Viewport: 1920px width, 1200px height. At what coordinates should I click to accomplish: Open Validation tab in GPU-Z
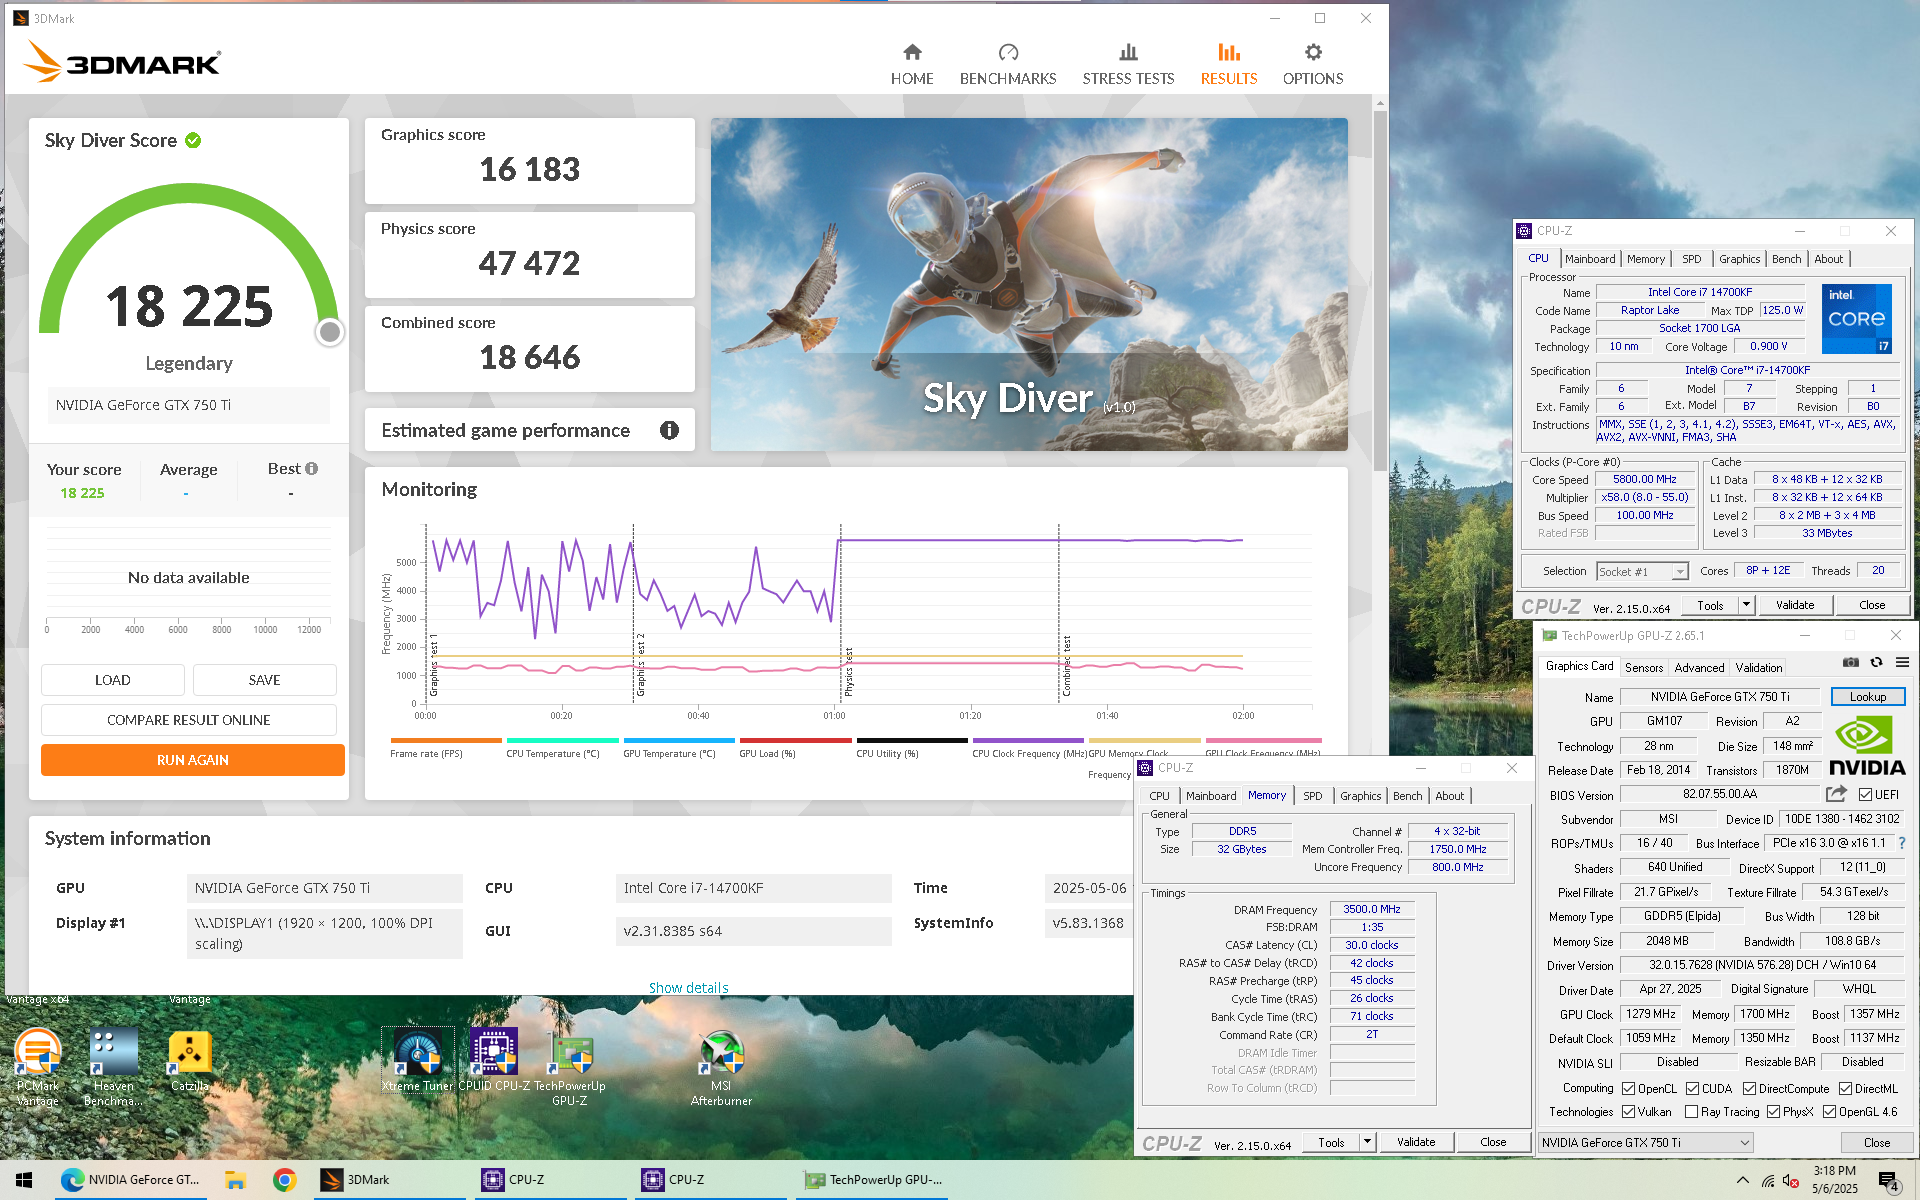click(1759, 667)
